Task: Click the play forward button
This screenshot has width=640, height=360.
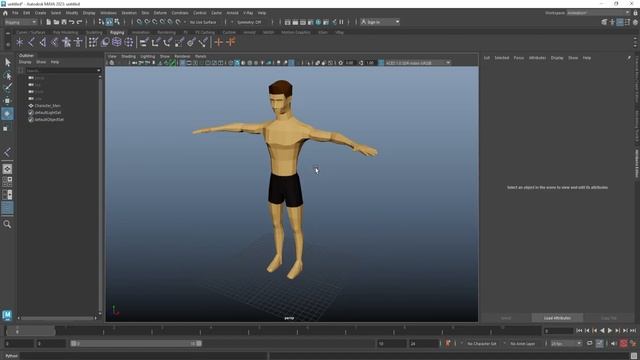Action: (x=610, y=331)
